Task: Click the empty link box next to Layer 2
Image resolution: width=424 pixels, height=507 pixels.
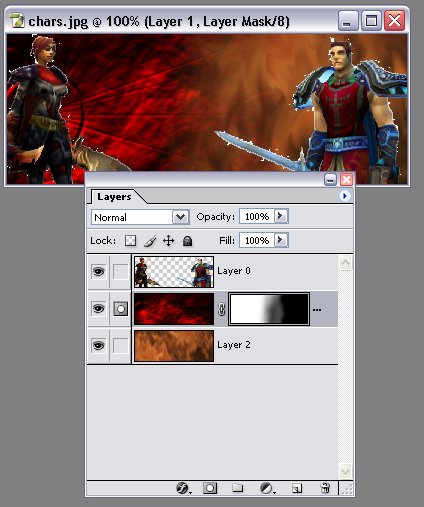Action: (120, 345)
